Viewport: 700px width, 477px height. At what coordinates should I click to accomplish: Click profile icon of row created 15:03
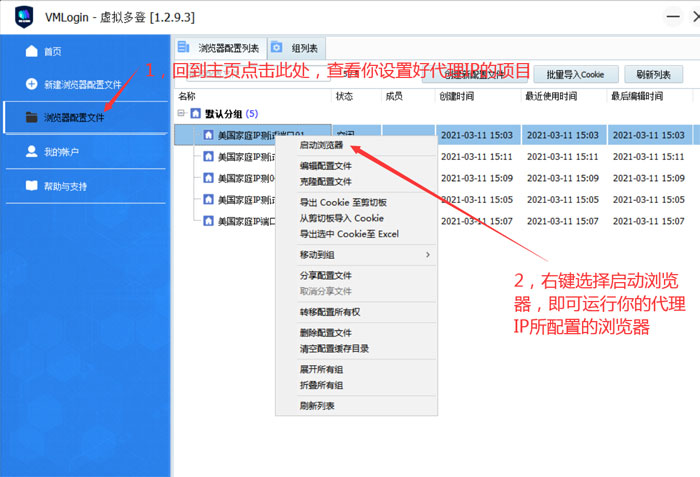208,135
